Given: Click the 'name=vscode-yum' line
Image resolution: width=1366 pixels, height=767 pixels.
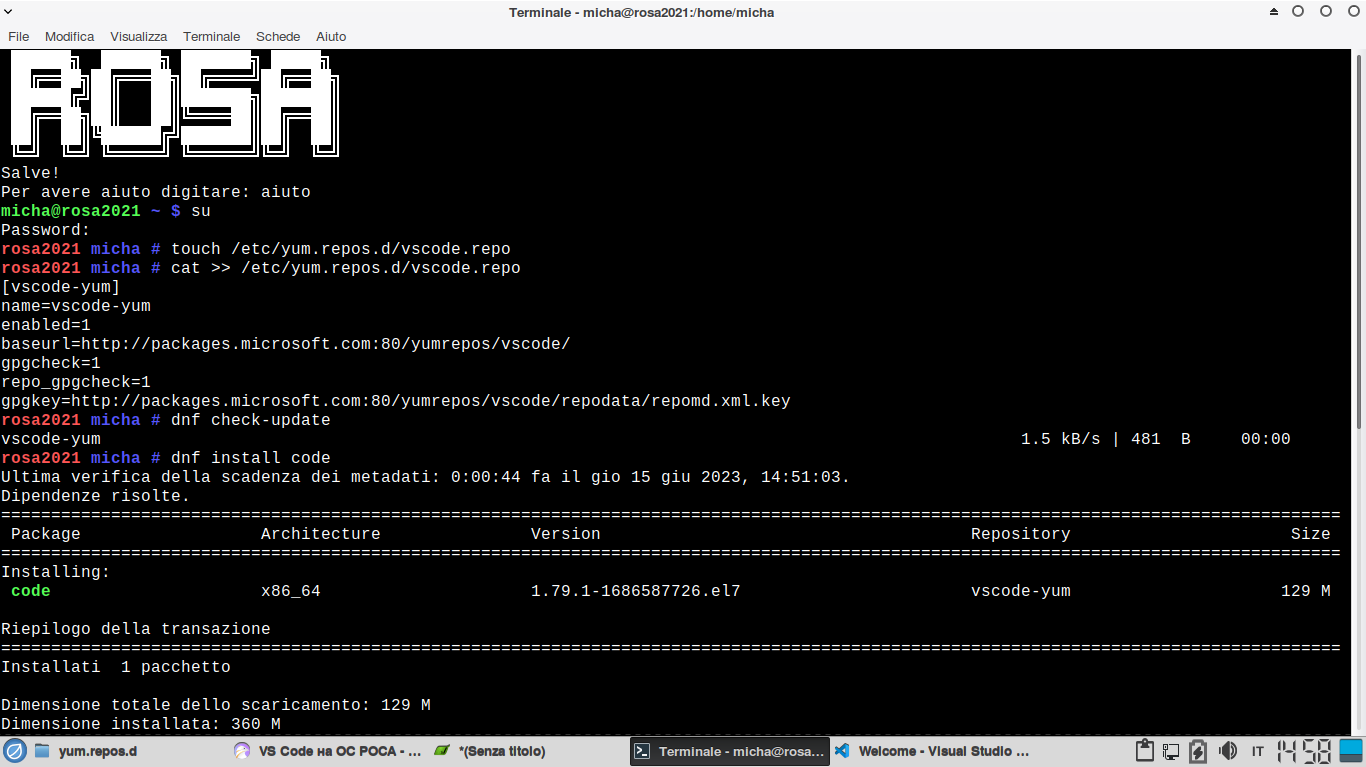Looking at the screenshot, I should [x=76, y=306].
